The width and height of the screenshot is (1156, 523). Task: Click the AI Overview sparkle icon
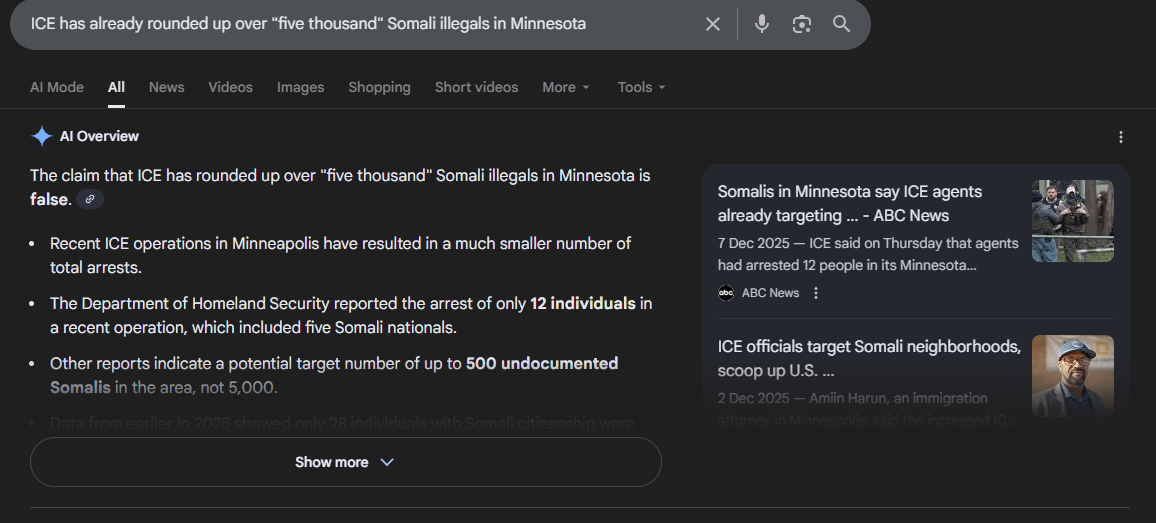[x=41, y=136]
